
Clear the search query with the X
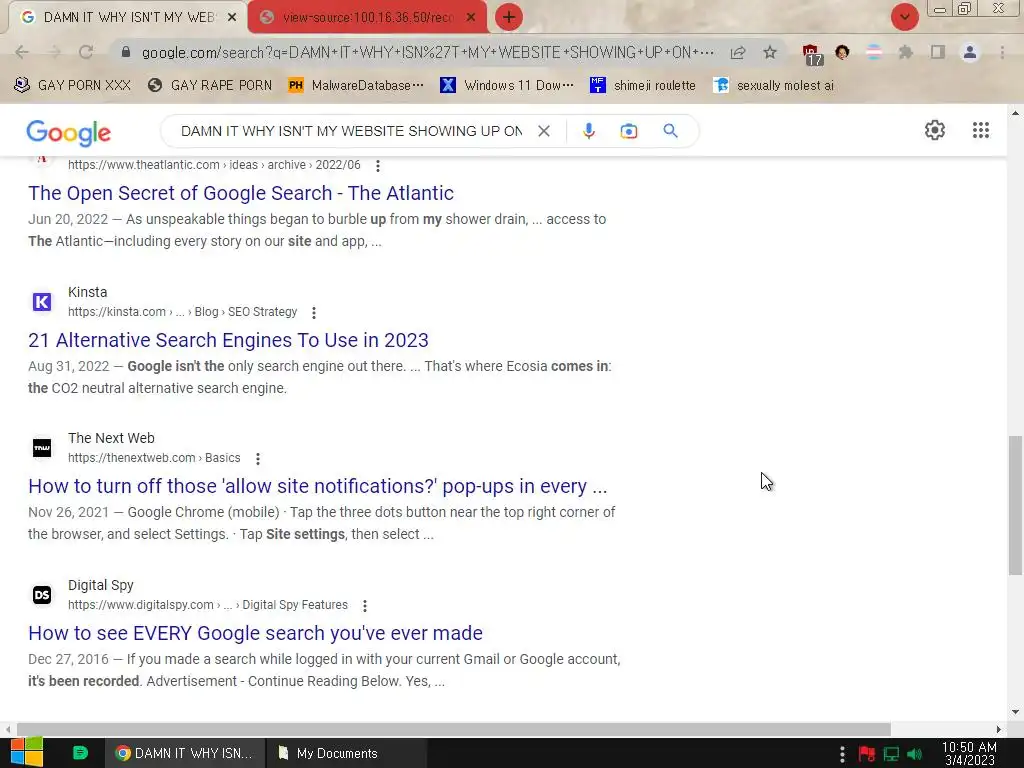point(543,131)
